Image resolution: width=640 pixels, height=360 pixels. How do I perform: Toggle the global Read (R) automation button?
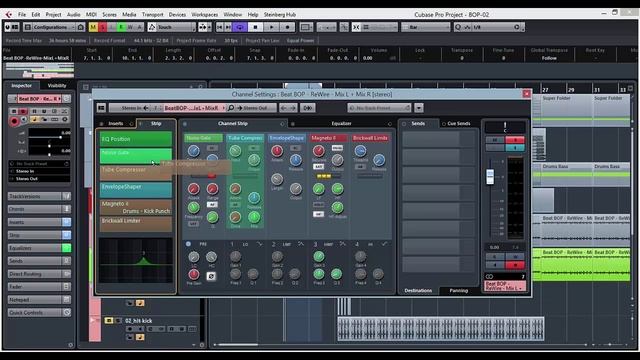click(x=121, y=27)
